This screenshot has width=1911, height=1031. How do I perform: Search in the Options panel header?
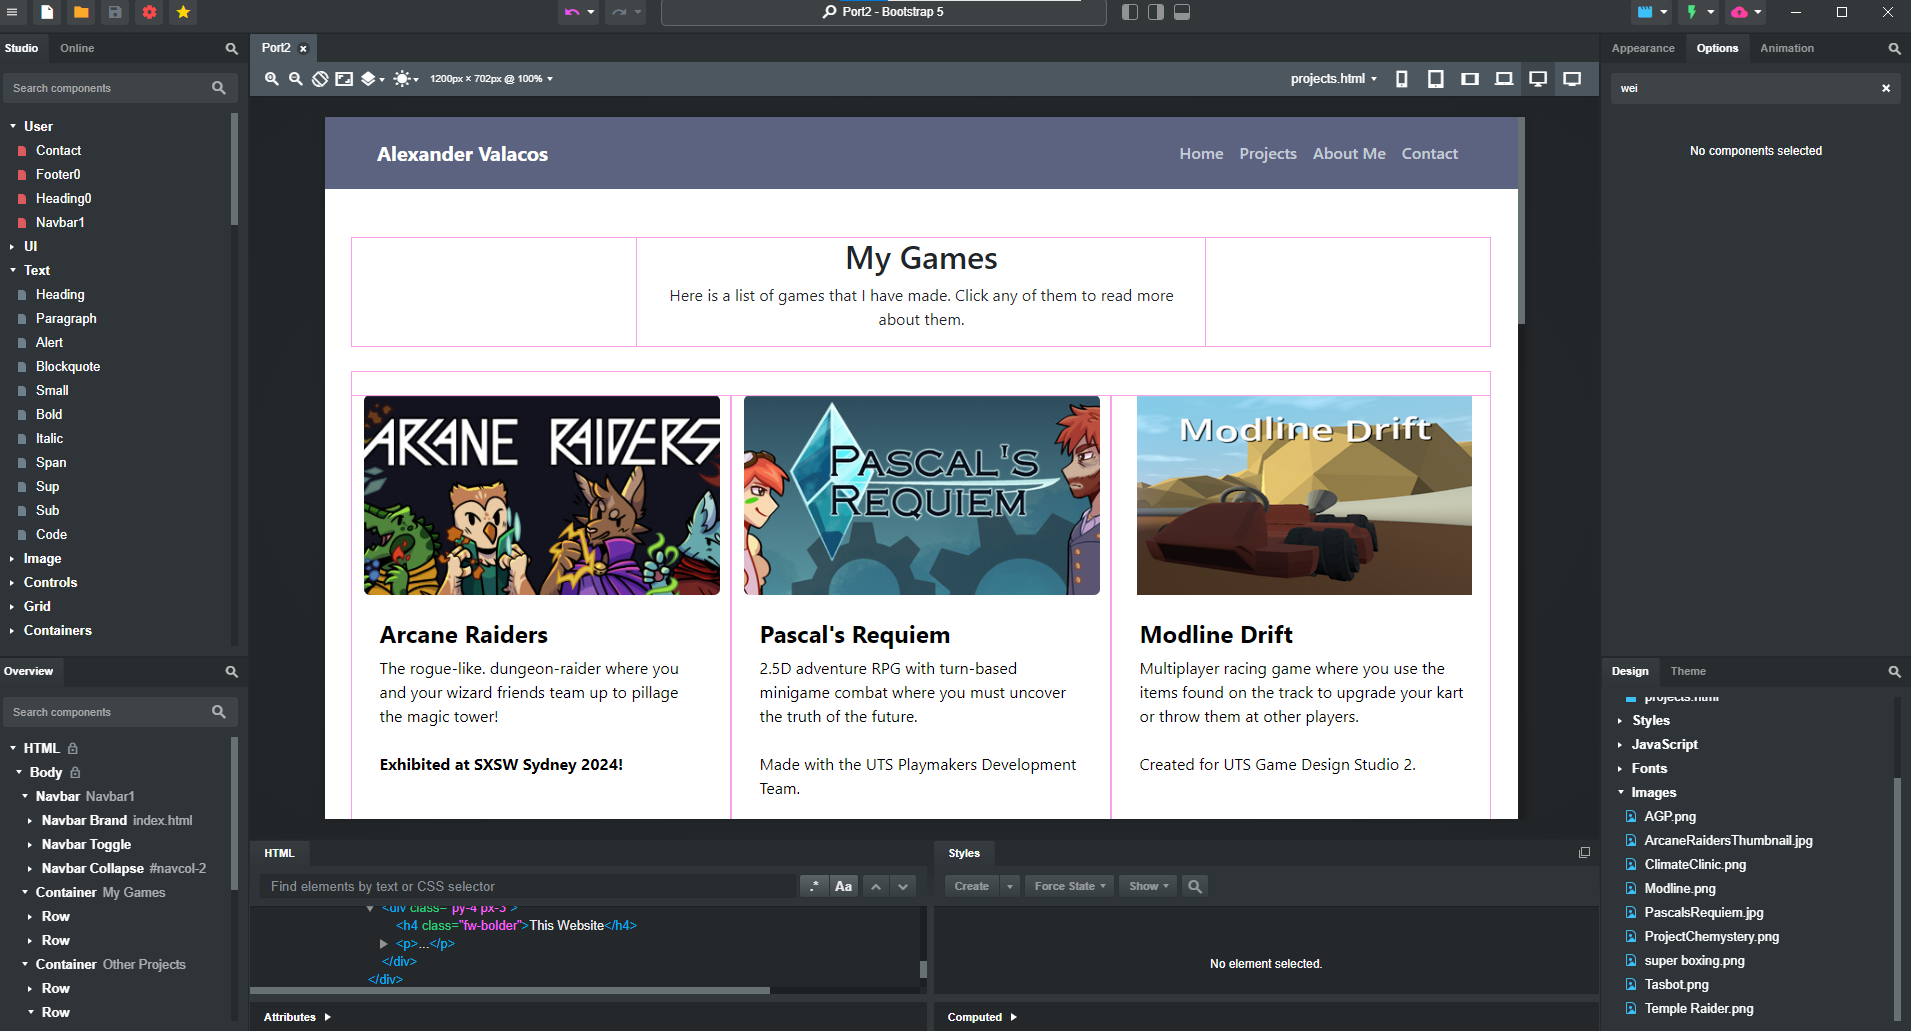[x=1894, y=48]
